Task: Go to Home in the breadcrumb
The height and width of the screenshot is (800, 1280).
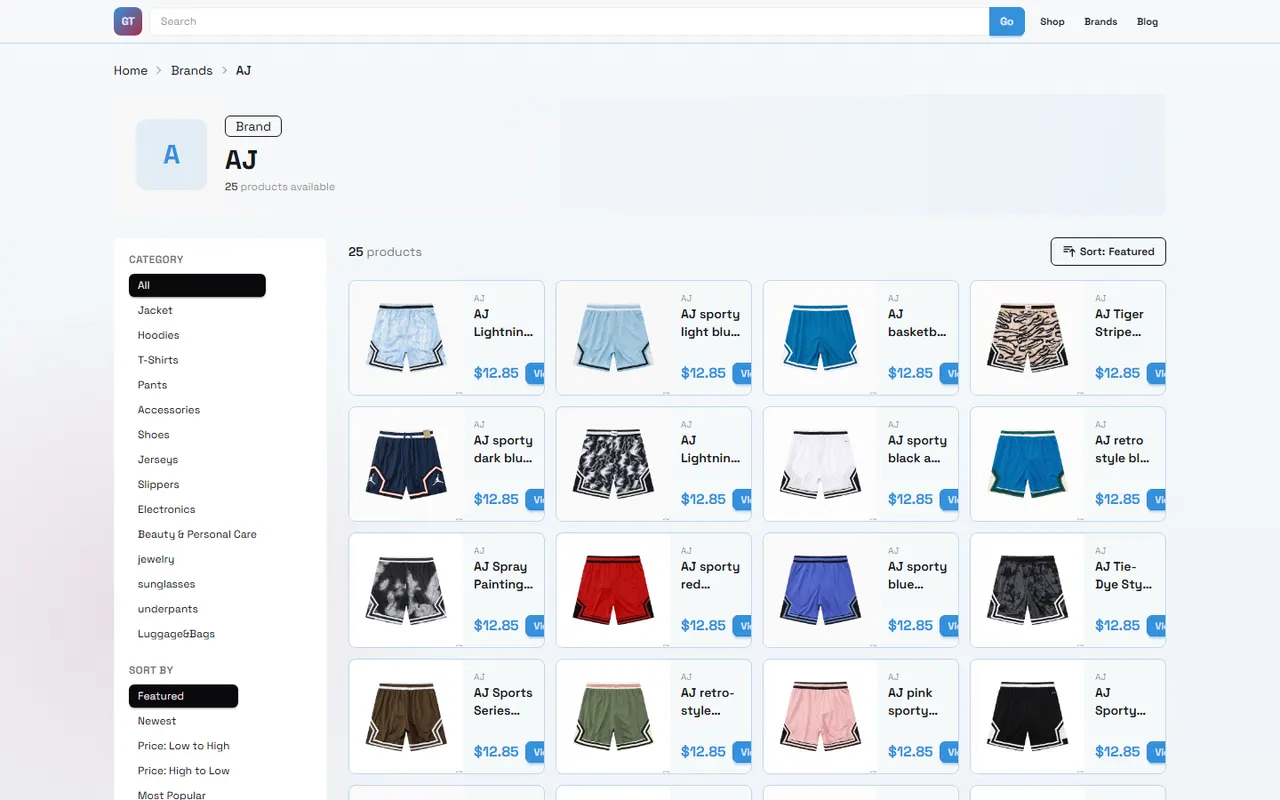Action: 130,70
